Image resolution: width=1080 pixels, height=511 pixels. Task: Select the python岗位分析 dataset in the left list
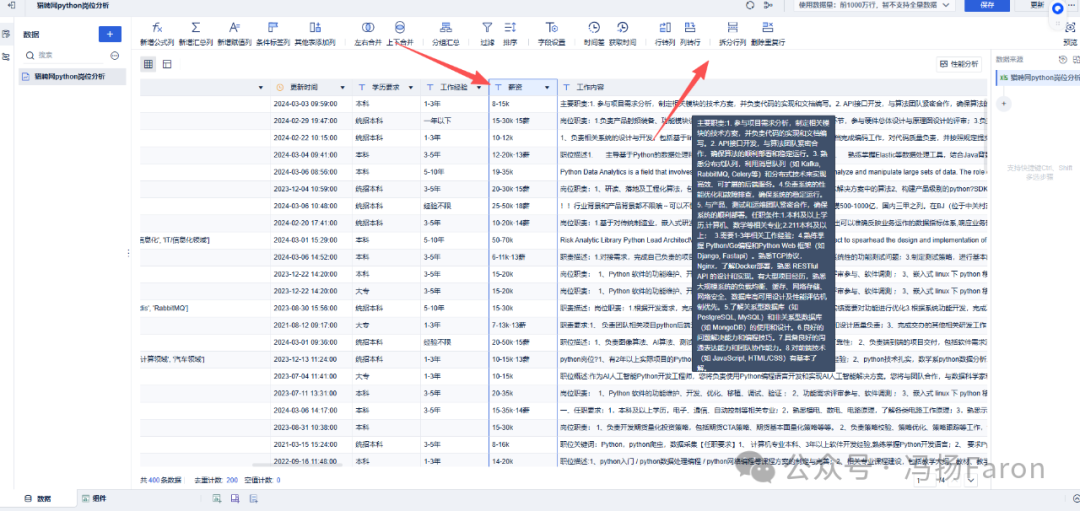[x=72, y=76]
